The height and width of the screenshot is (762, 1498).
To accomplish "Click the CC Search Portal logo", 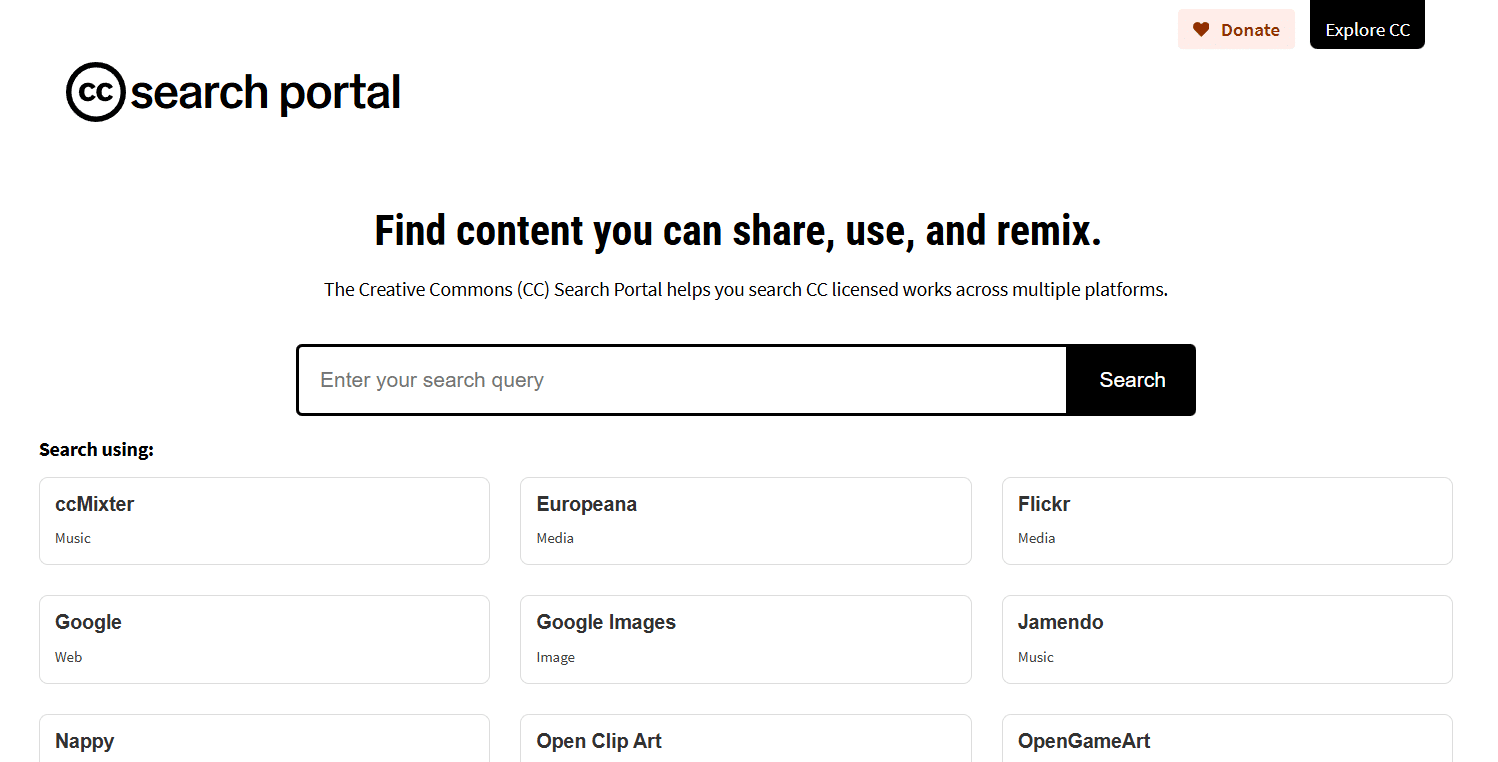I will coord(233,92).
